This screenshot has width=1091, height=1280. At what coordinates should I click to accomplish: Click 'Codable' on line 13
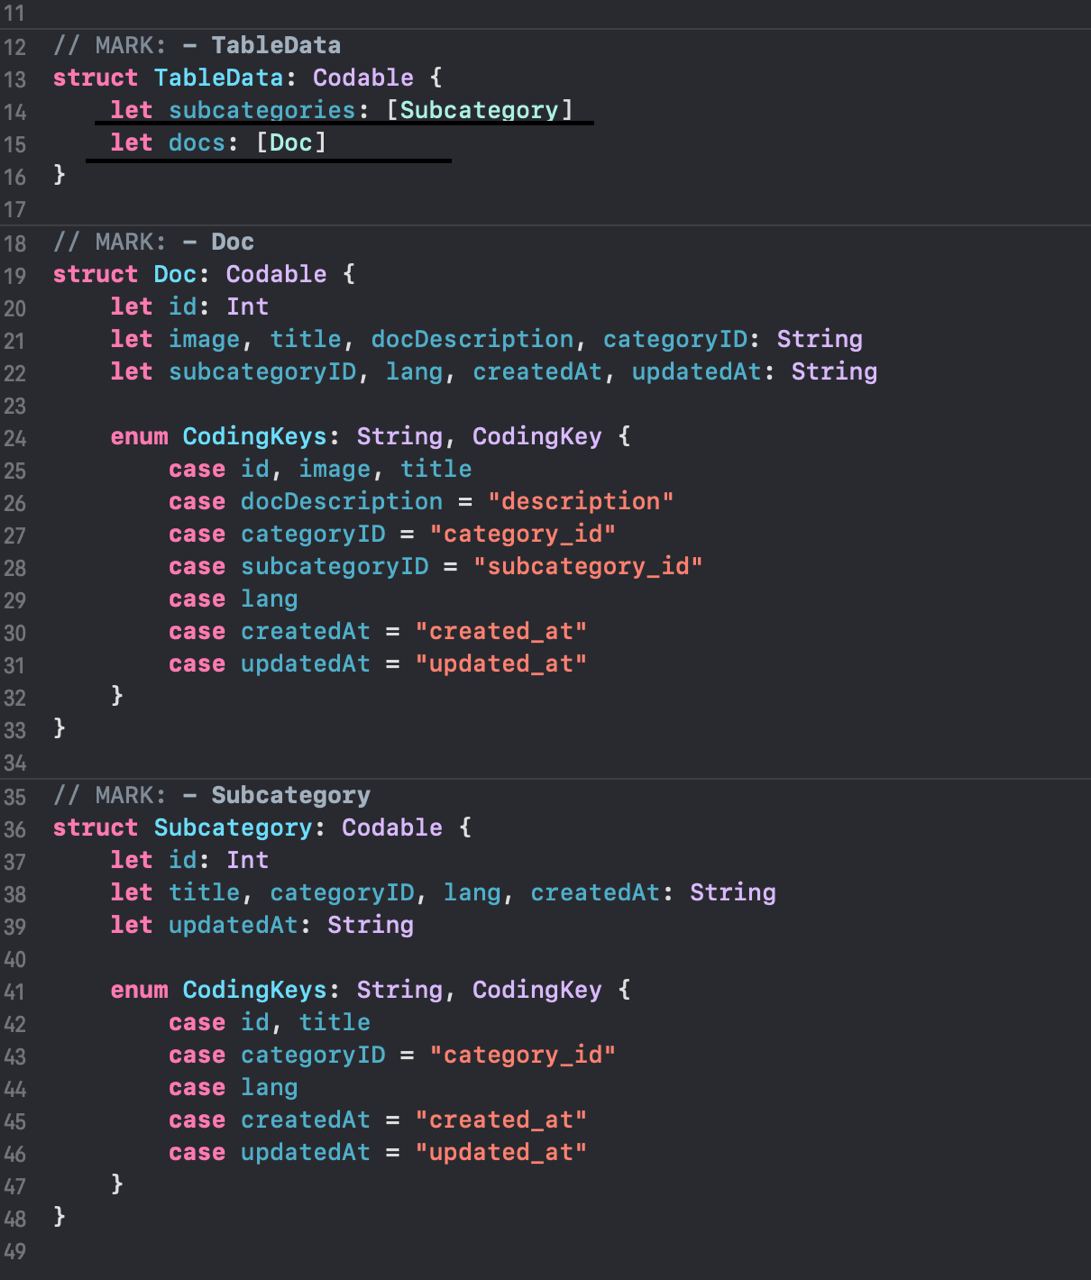point(363,77)
